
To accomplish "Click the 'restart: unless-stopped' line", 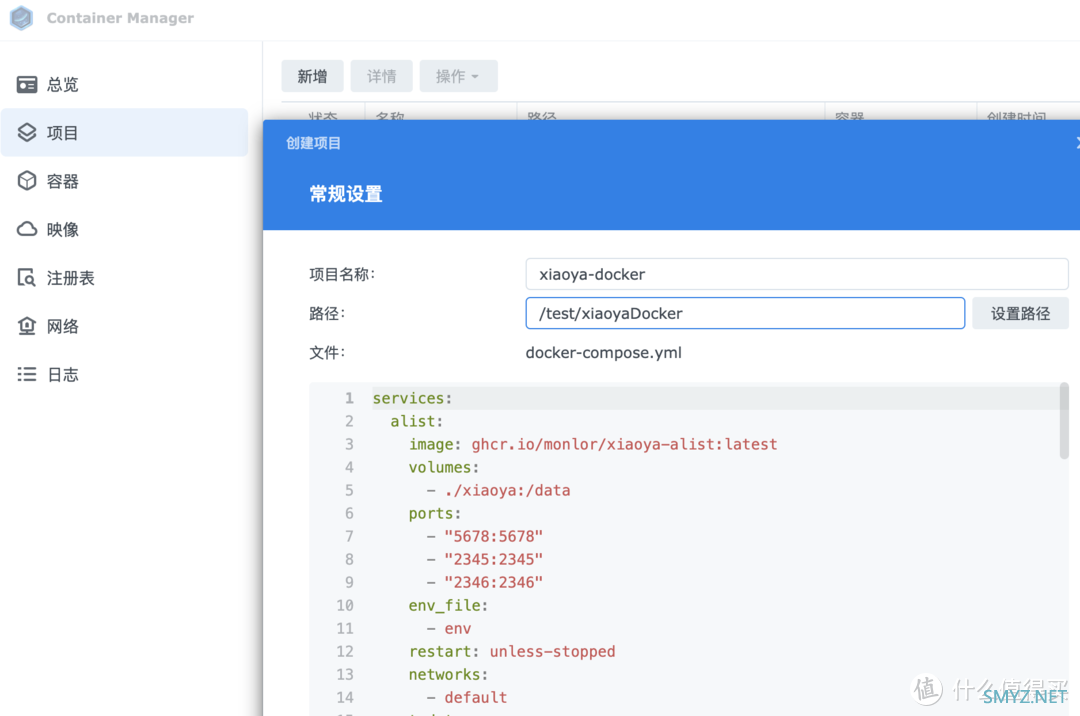I will [512, 651].
